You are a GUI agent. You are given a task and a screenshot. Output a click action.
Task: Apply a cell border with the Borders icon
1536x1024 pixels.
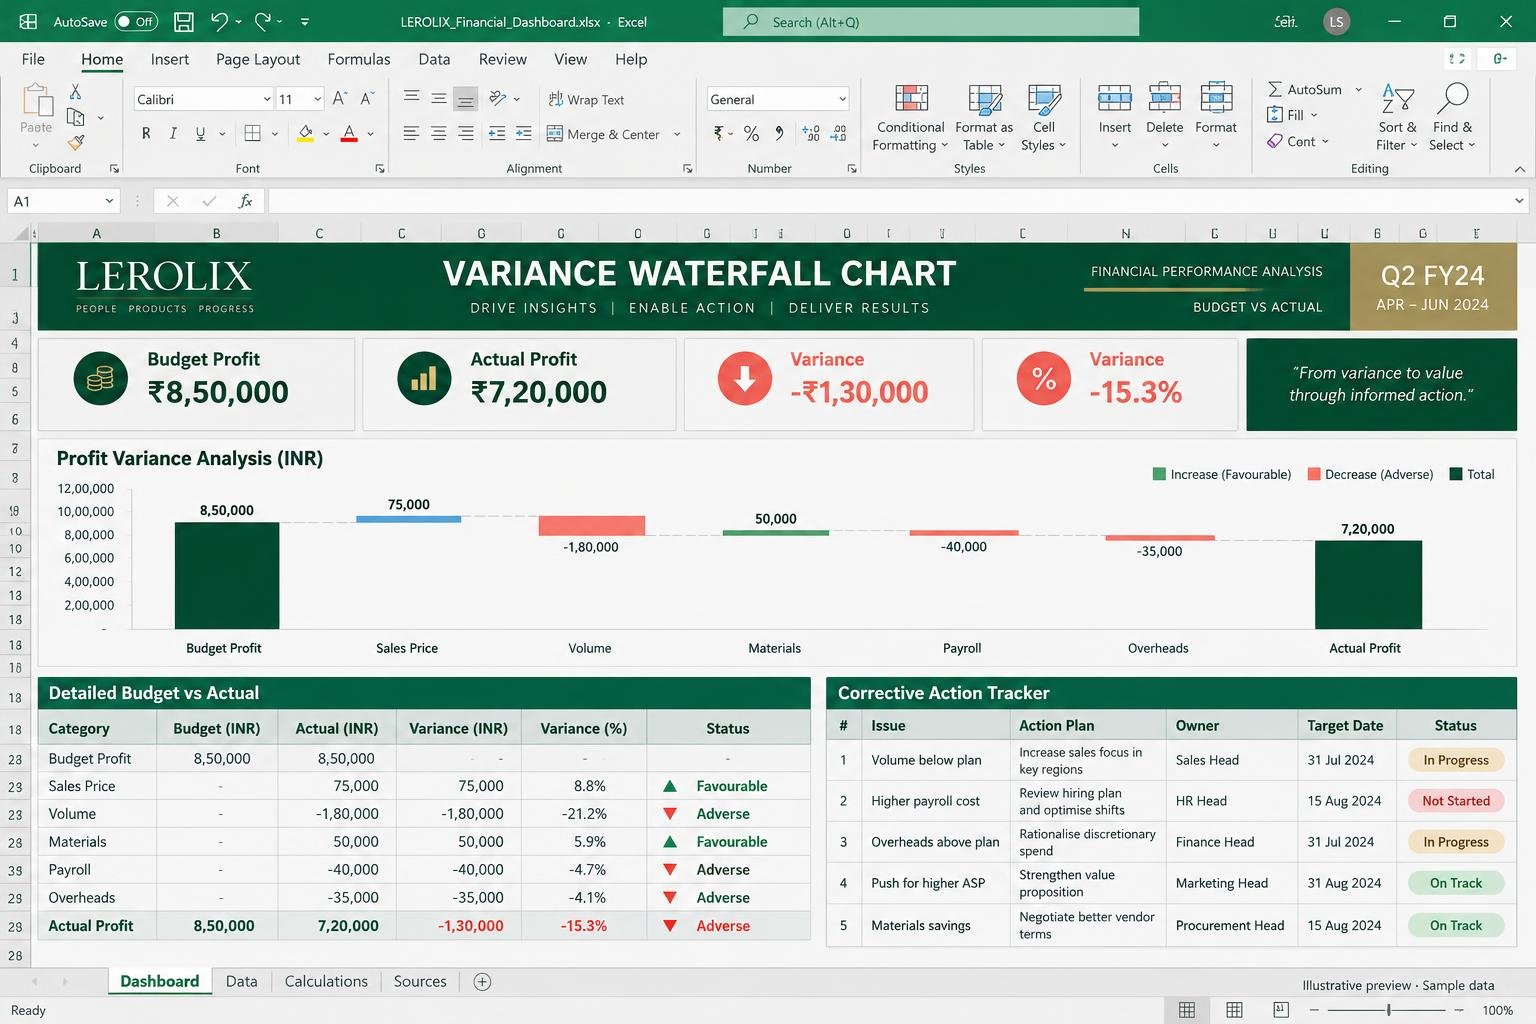[253, 133]
